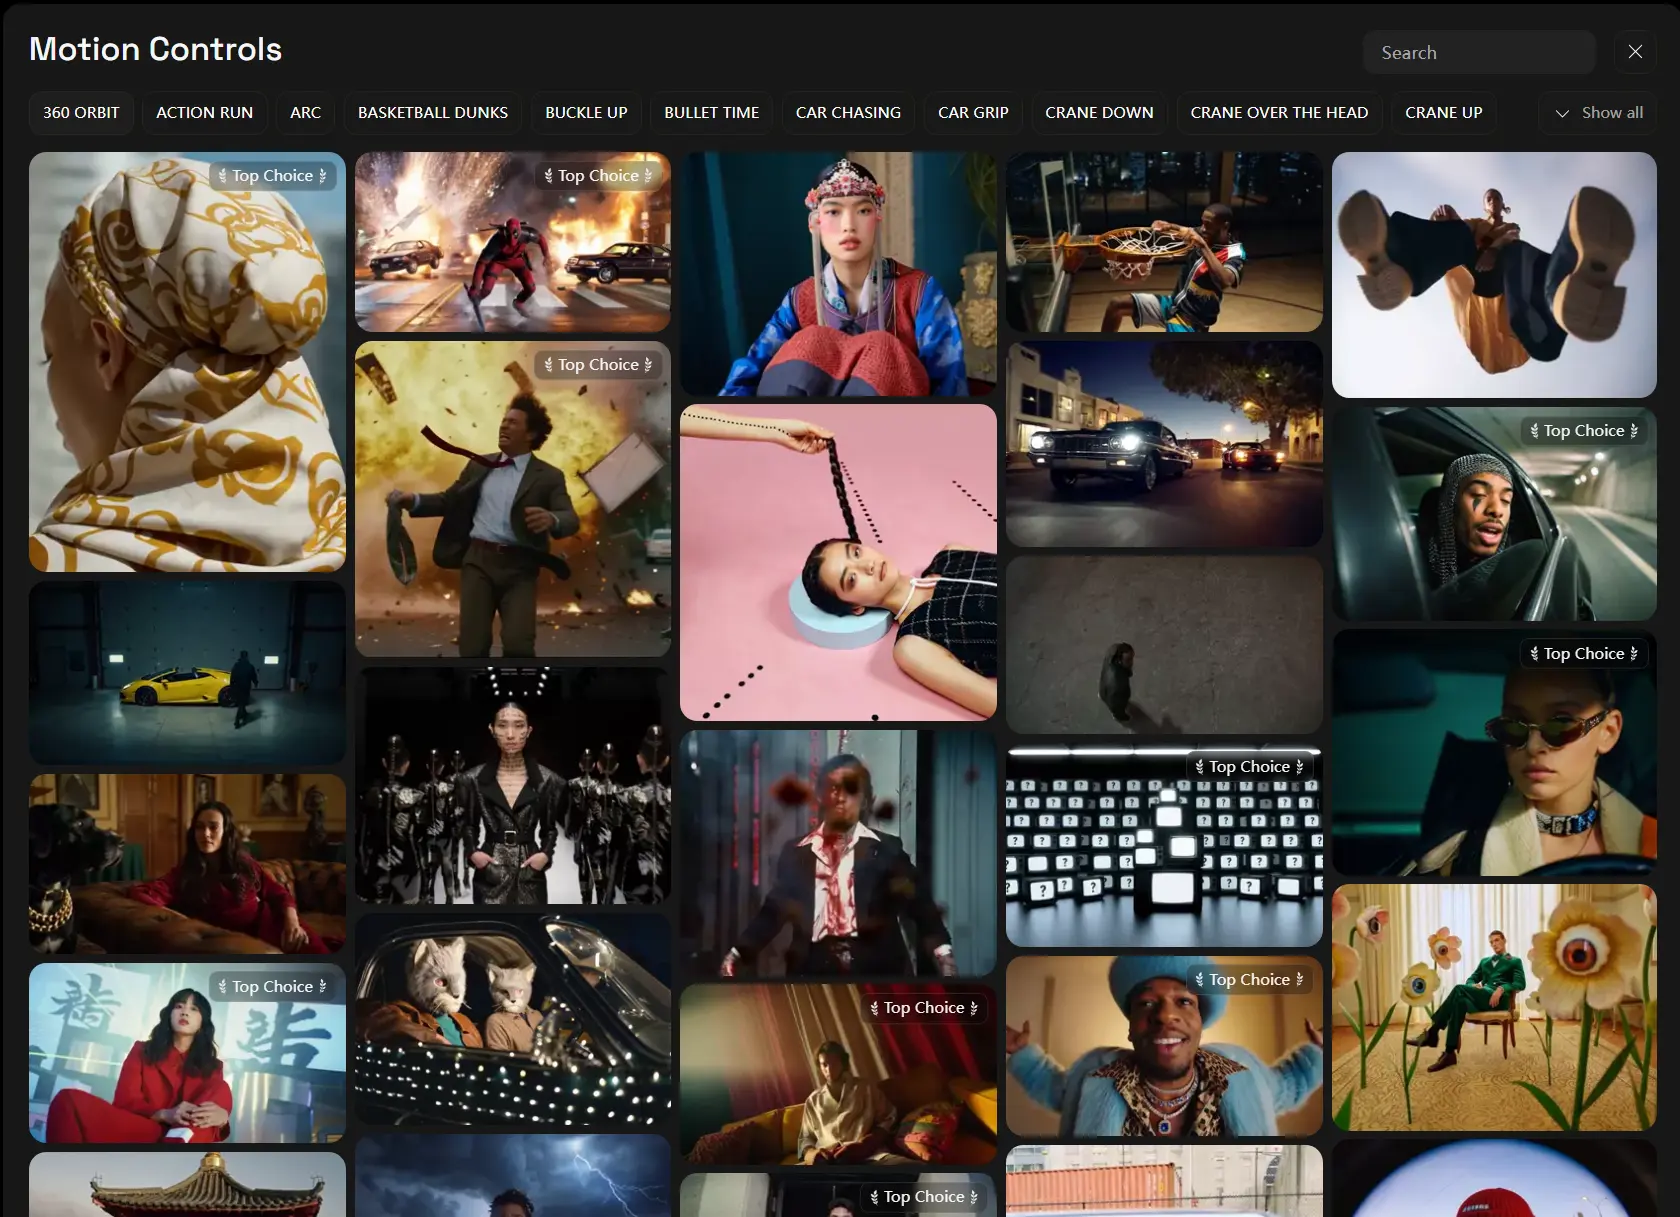
Task: Choose the CRANE UP filter
Action: coord(1443,113)
